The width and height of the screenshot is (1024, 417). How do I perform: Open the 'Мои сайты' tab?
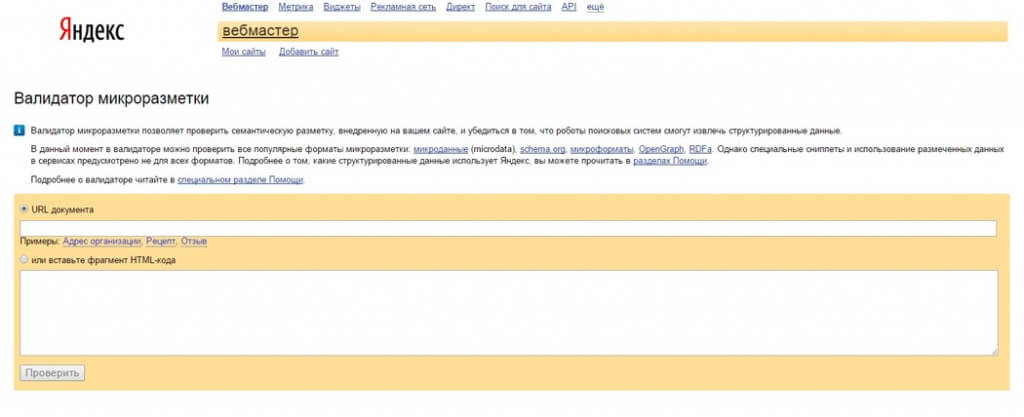coord(243,52)
